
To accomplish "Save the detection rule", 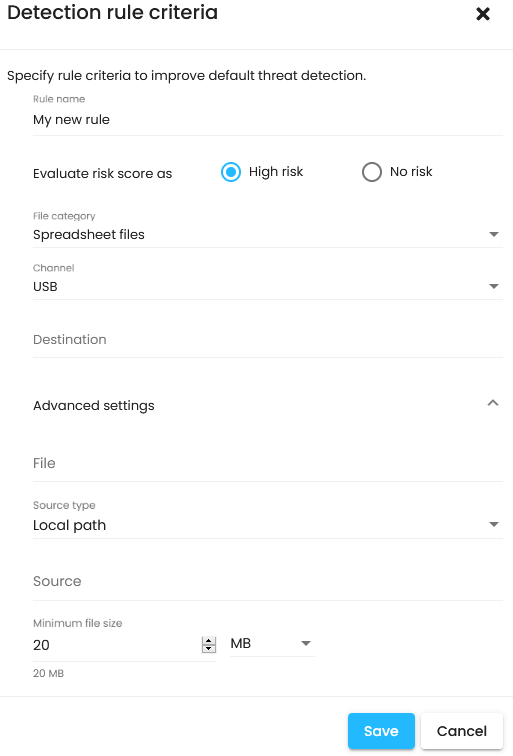I will pos(381,731).
